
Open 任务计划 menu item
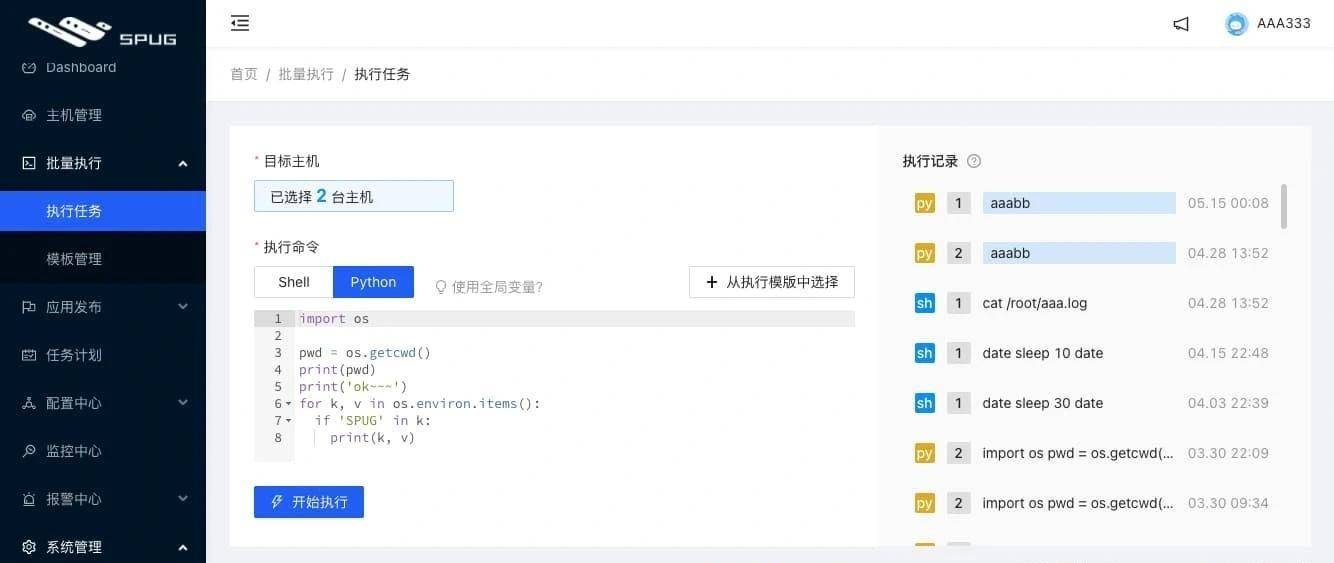point(103,355)
